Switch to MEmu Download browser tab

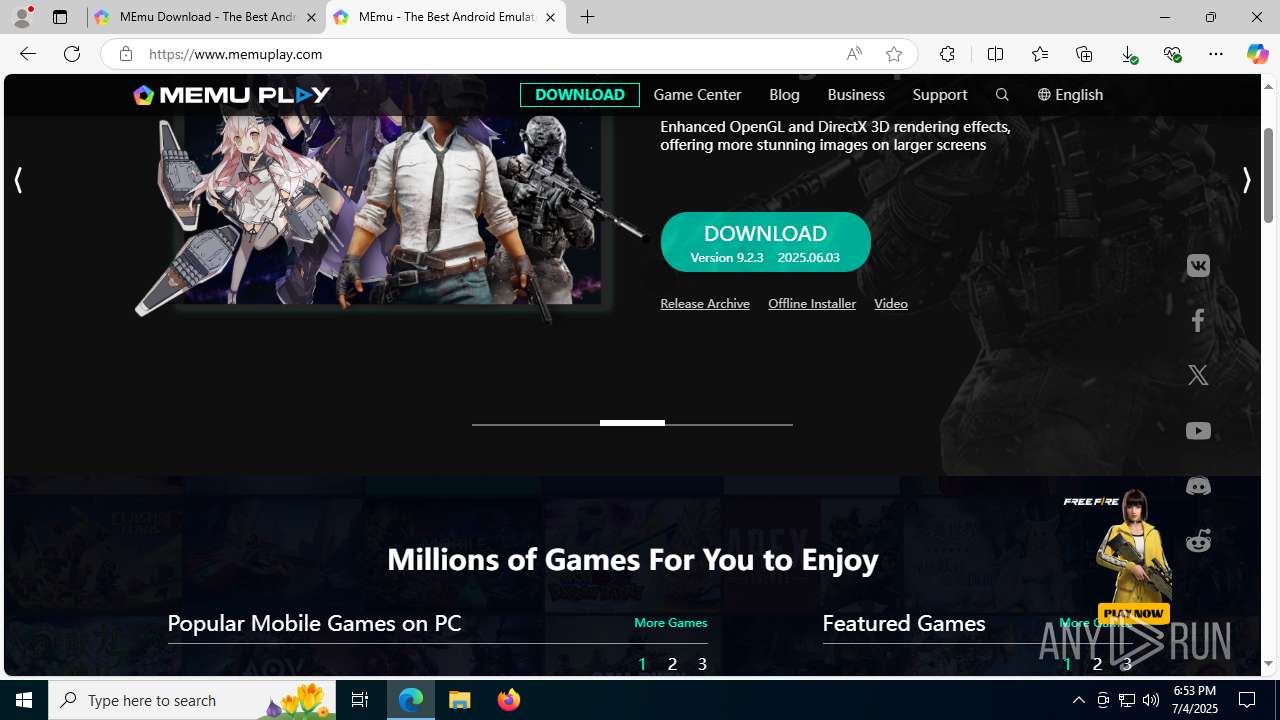click(x=207, y=17)
